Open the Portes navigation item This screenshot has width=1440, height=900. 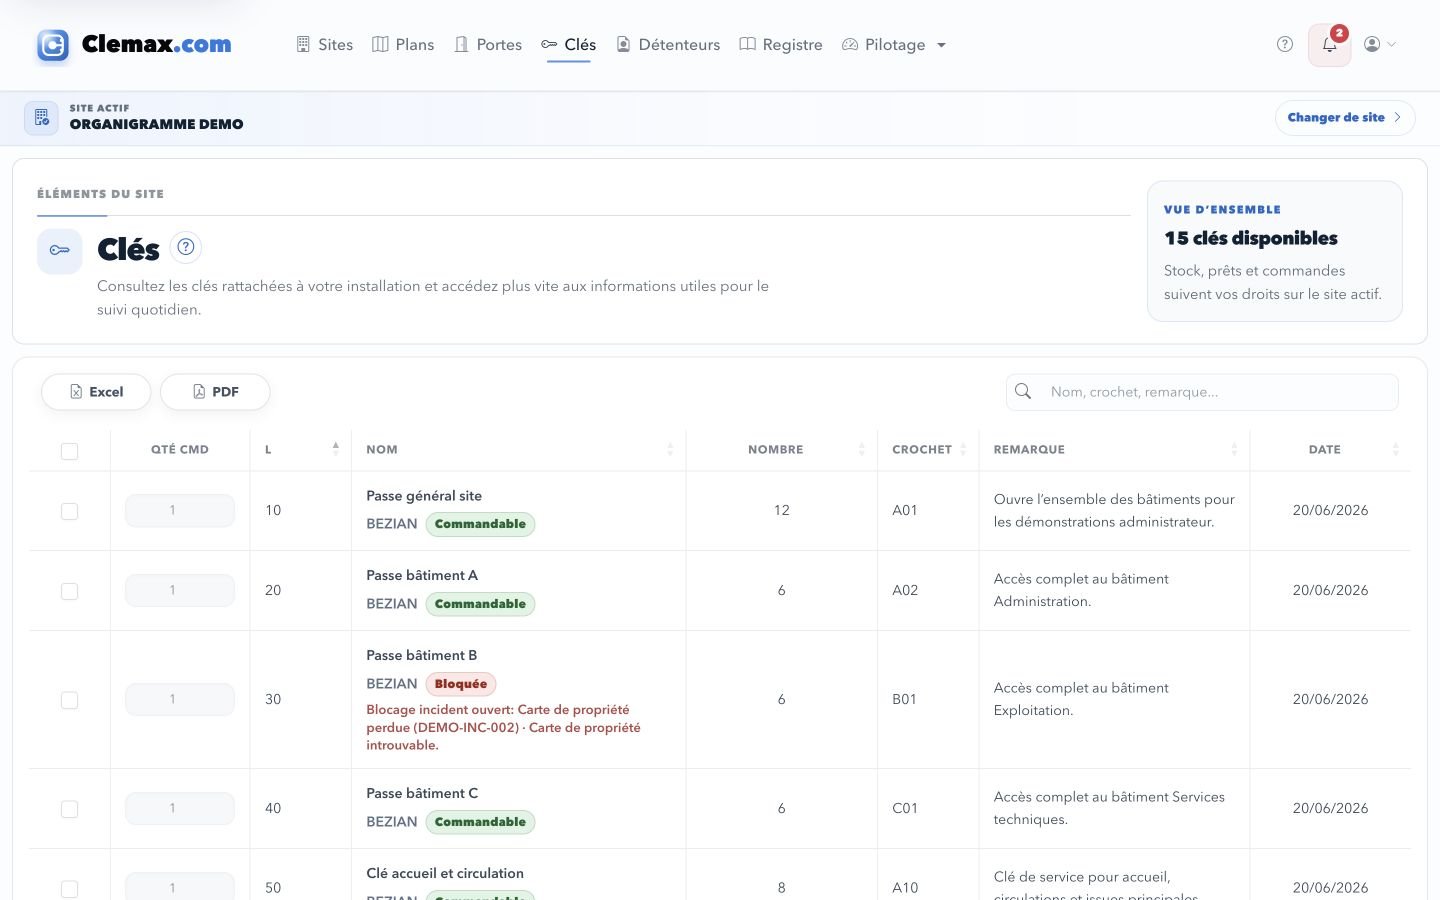point(488,45)
